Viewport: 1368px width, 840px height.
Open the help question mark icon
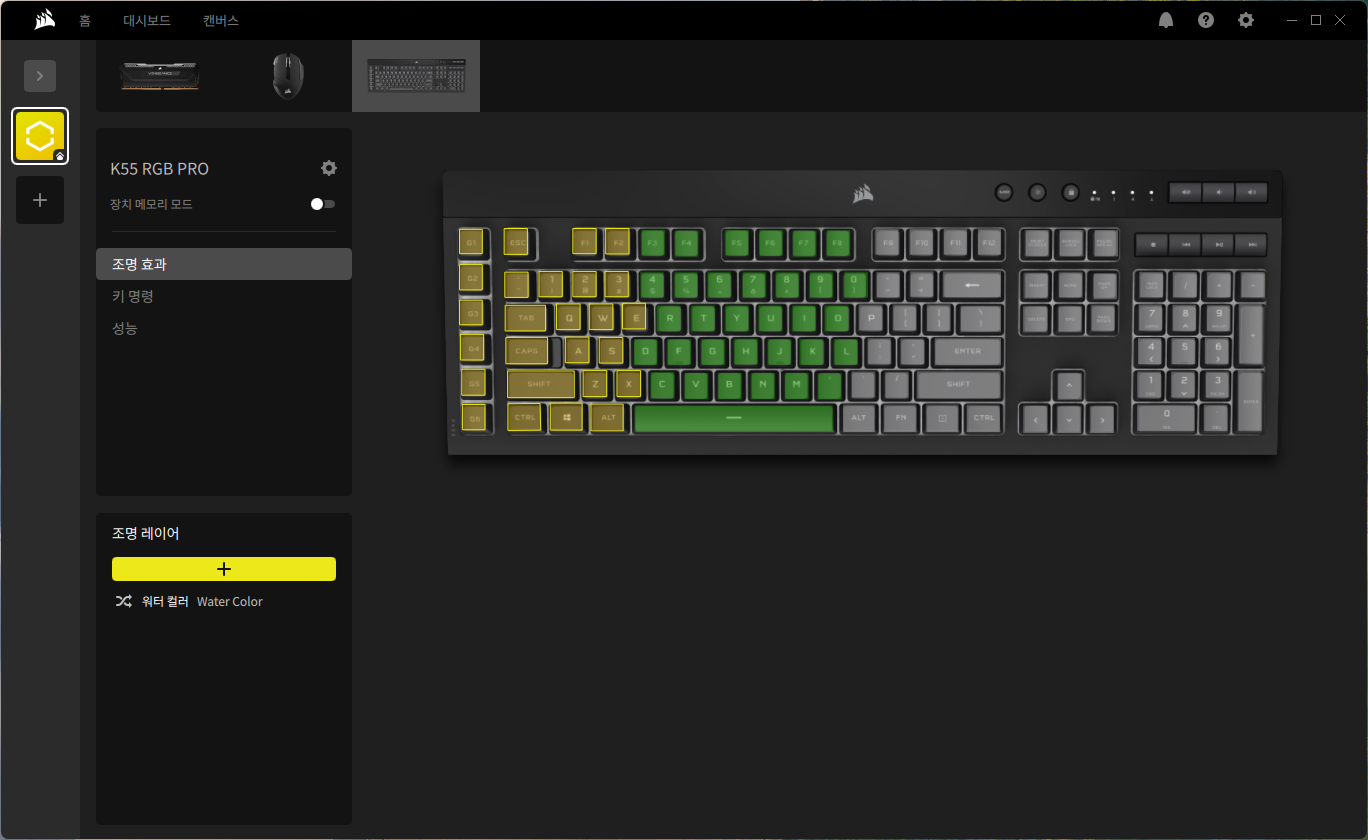1206,20
